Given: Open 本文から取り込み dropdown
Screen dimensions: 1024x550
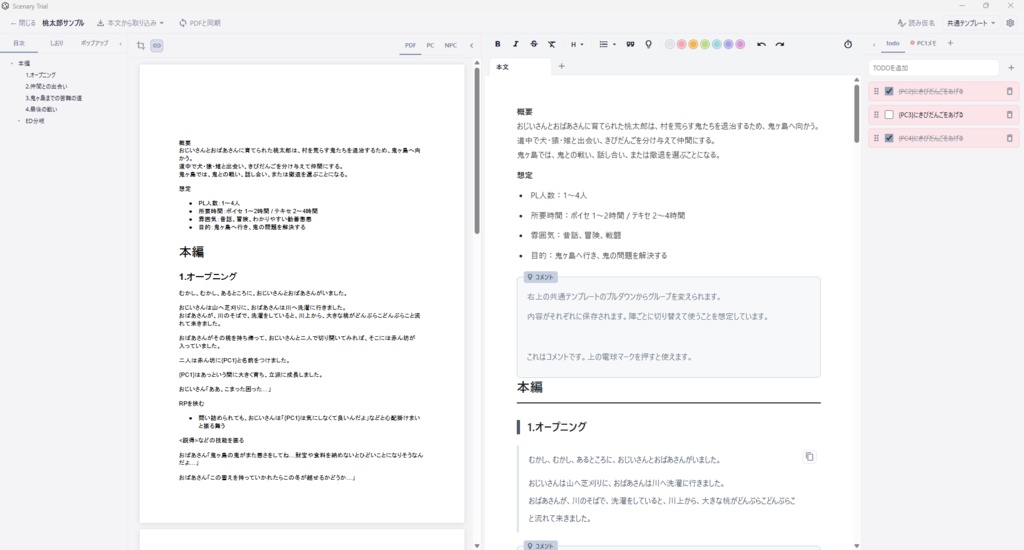Looking at the screenshot, I should 131,23.
